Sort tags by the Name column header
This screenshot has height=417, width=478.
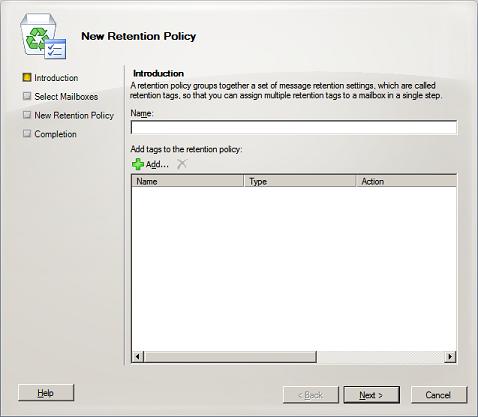coord(187,181)
